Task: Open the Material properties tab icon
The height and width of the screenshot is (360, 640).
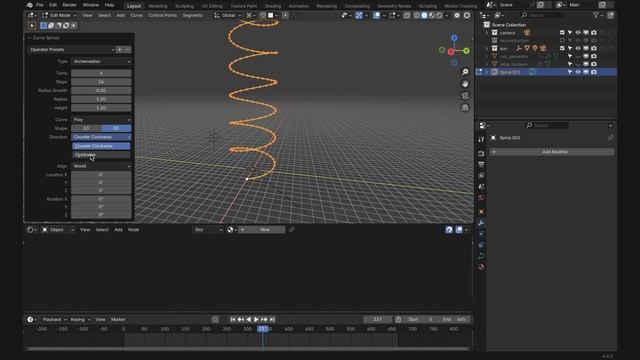Action: click(x=481, y=267)
